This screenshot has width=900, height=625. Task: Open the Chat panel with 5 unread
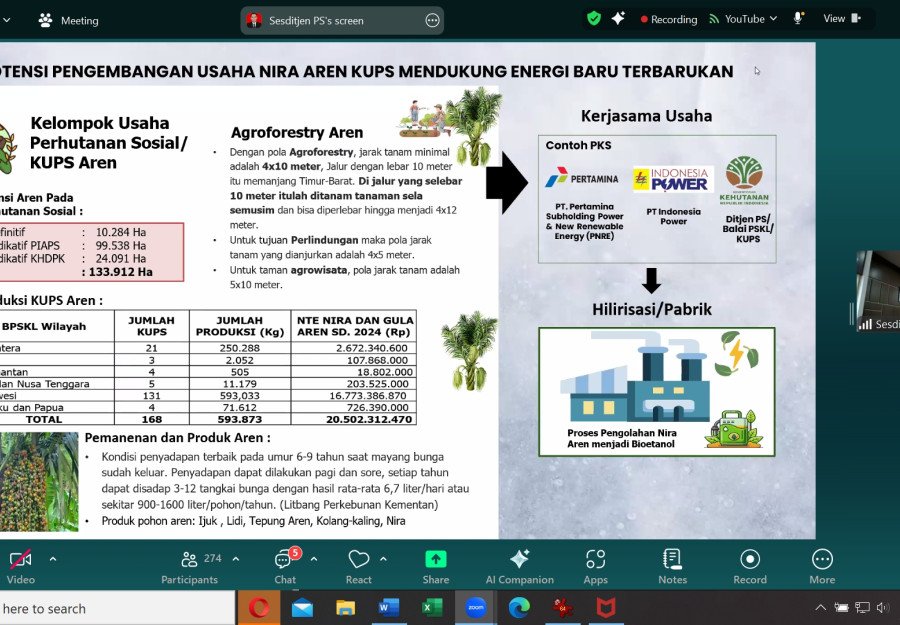point(285,566)
